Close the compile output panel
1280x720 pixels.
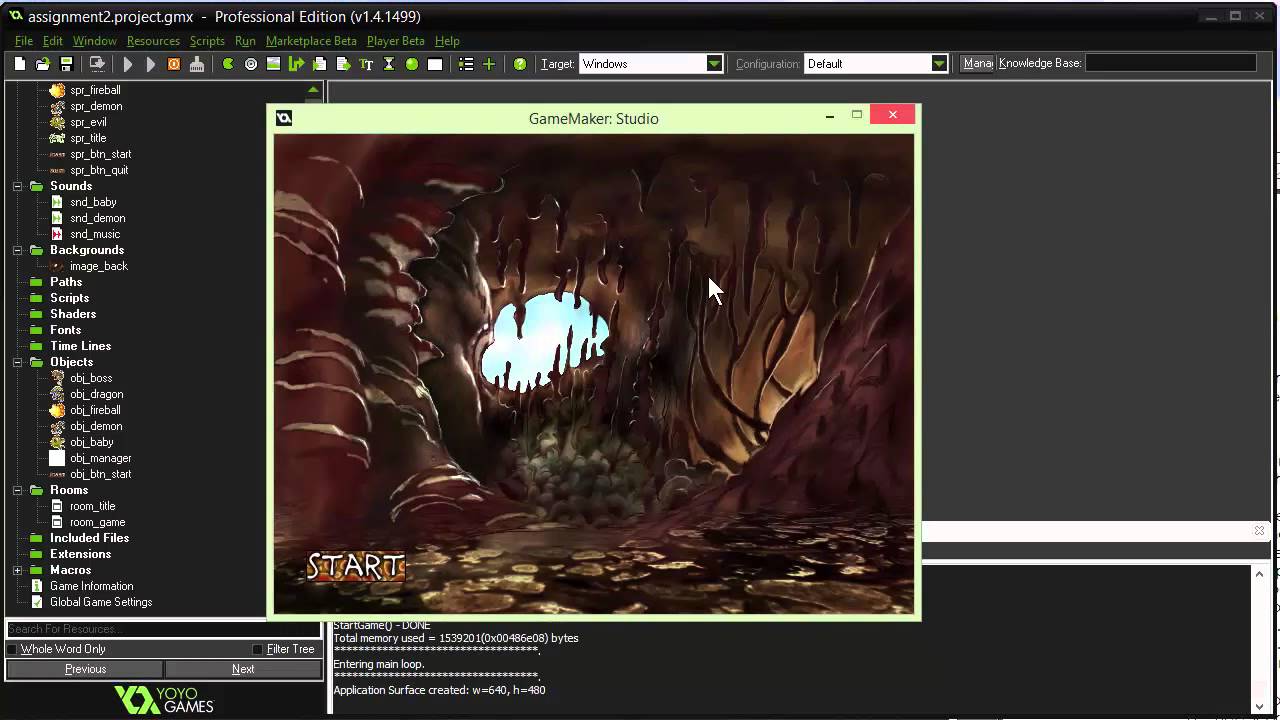click(1259, 530)
